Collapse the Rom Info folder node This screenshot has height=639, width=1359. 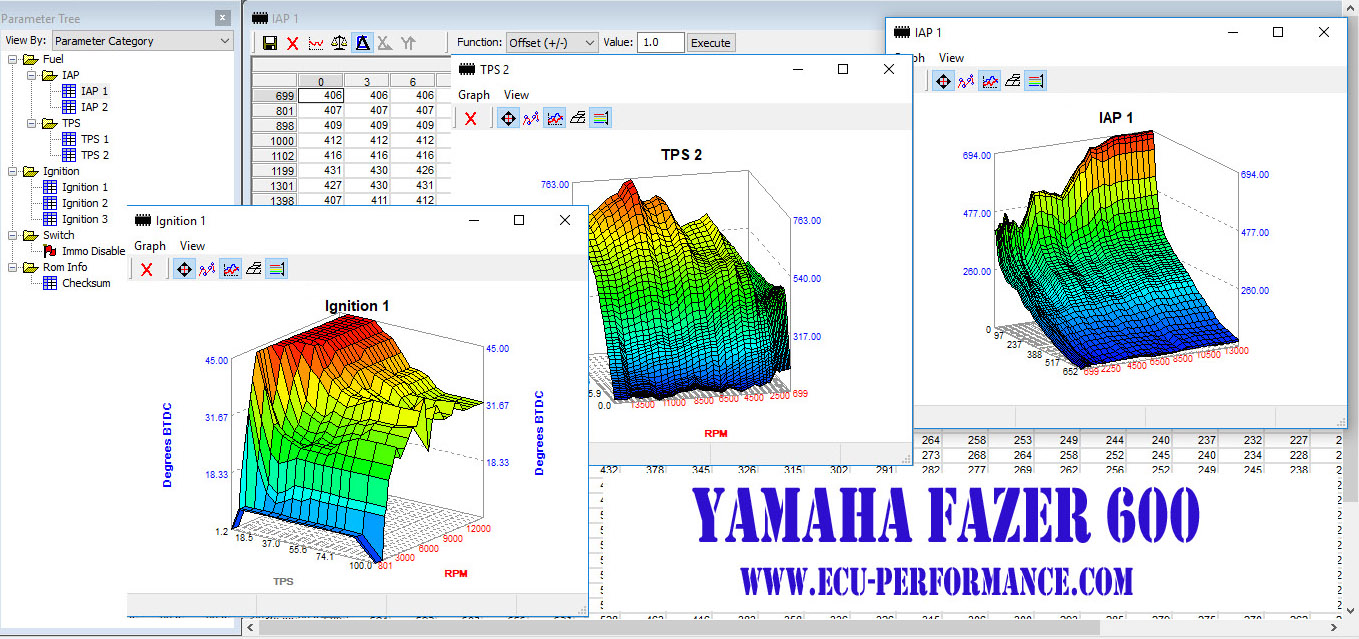[x=12, y=267]
